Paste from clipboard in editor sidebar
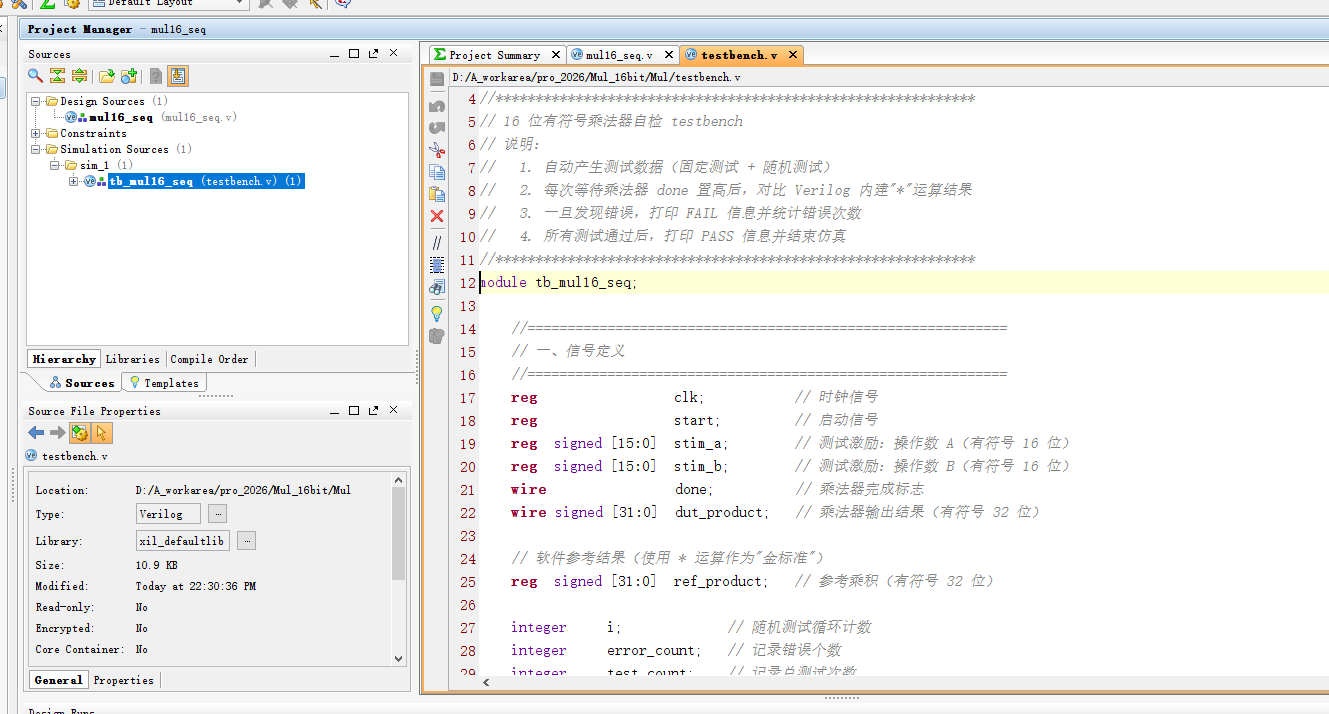This screenshot has width=1329, height=714. (x=437, y=194)
